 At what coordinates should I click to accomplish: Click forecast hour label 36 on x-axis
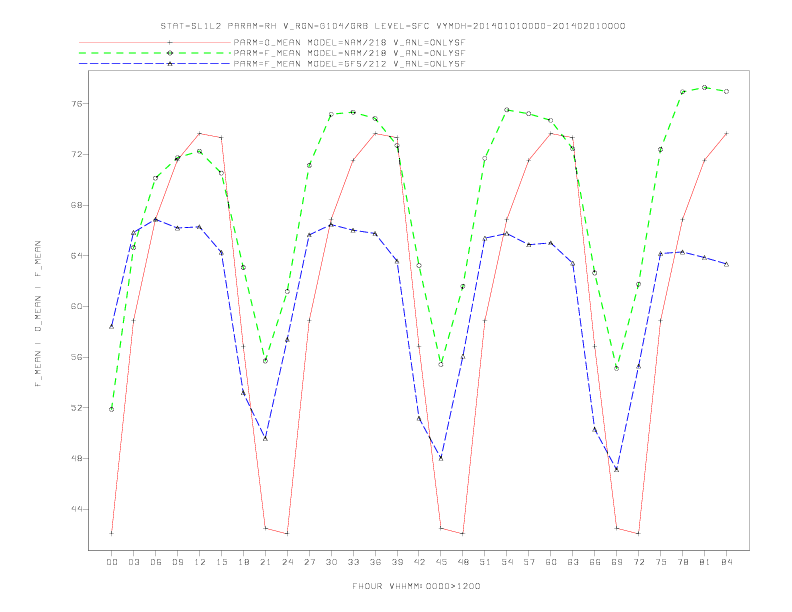click(375, 562)
